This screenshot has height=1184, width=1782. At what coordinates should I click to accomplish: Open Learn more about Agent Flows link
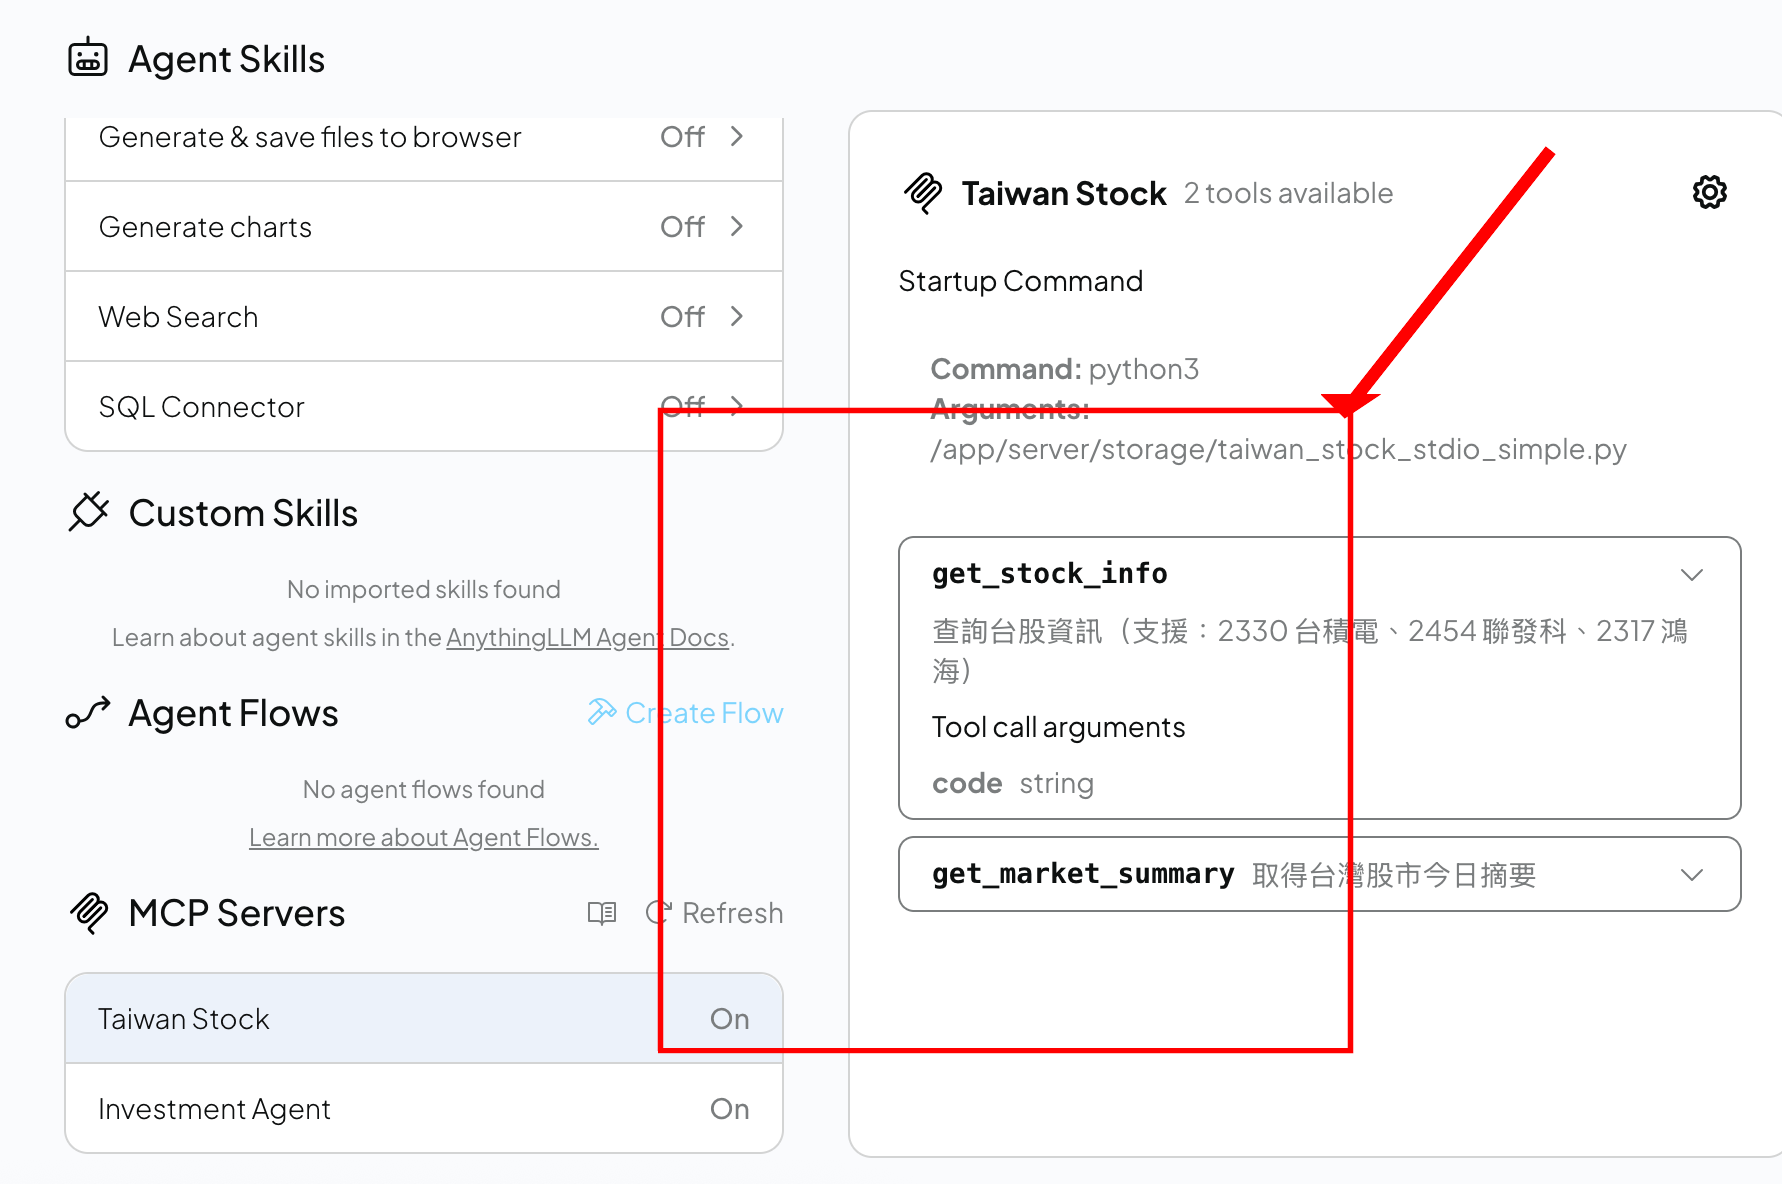pyautogui.click(x=423, y=838)
